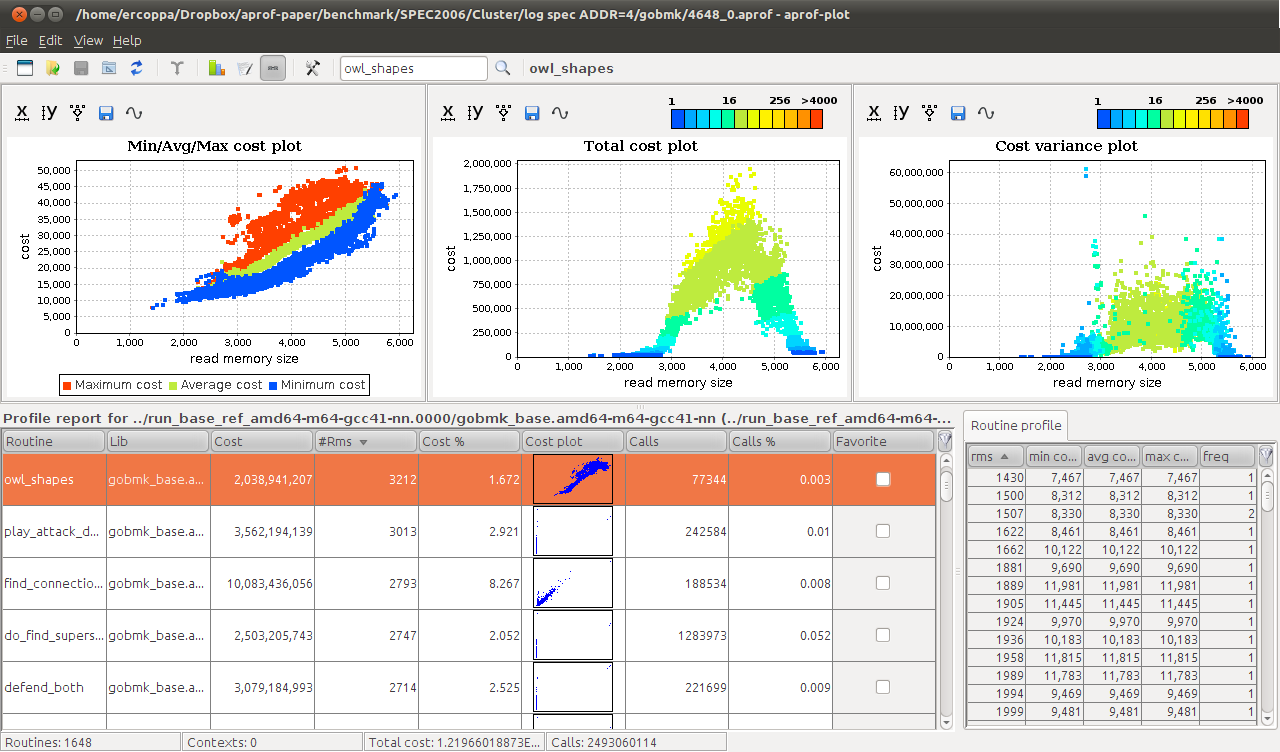Mark find_connectio routine as Favorite
The image size is (1280, 752).
(x=883, y=583)
